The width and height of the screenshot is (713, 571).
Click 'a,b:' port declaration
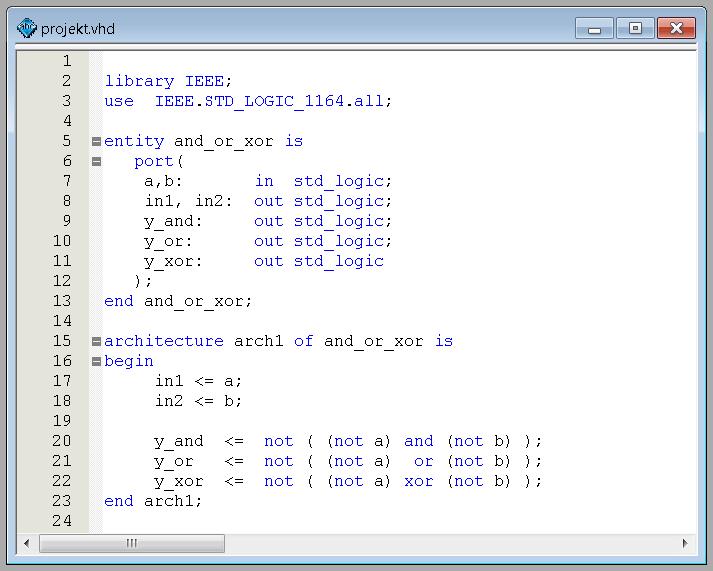pos(163,181)
